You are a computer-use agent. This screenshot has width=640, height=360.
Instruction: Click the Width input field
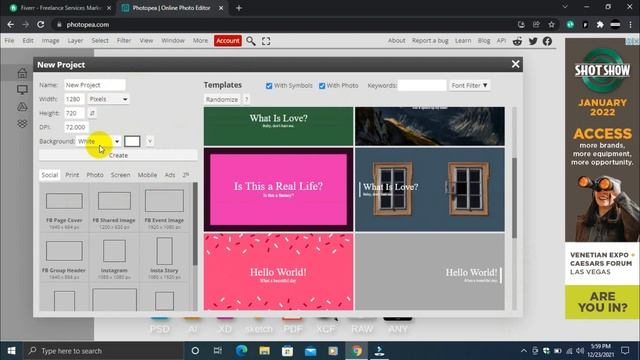click(74, 99)
